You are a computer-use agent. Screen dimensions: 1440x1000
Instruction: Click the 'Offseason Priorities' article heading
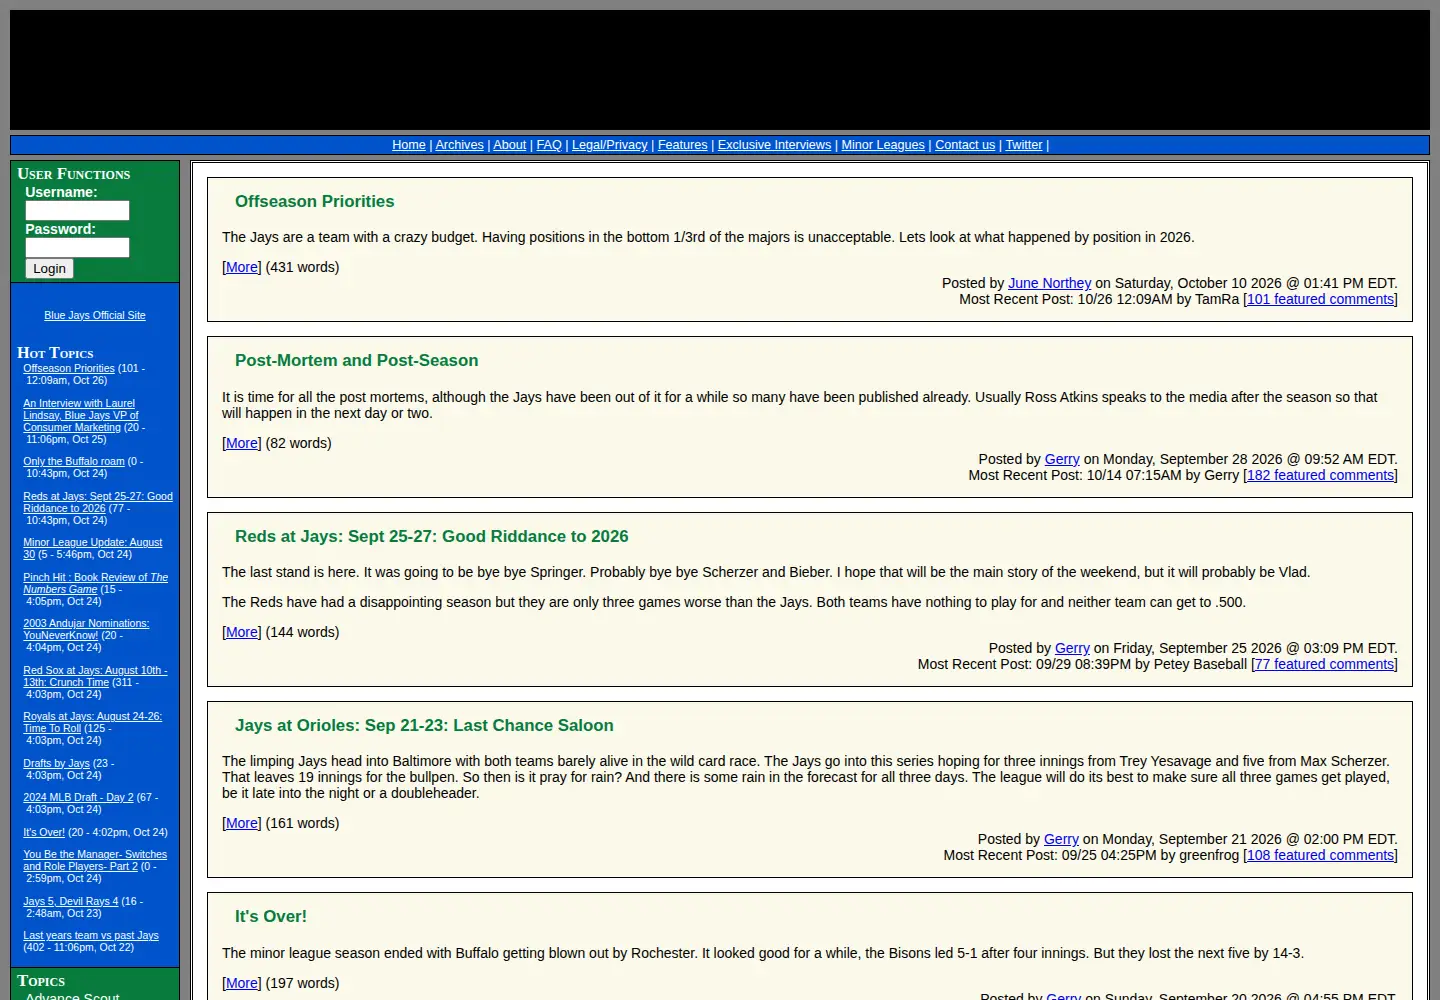pyautogui.click(x=315, y=201)
